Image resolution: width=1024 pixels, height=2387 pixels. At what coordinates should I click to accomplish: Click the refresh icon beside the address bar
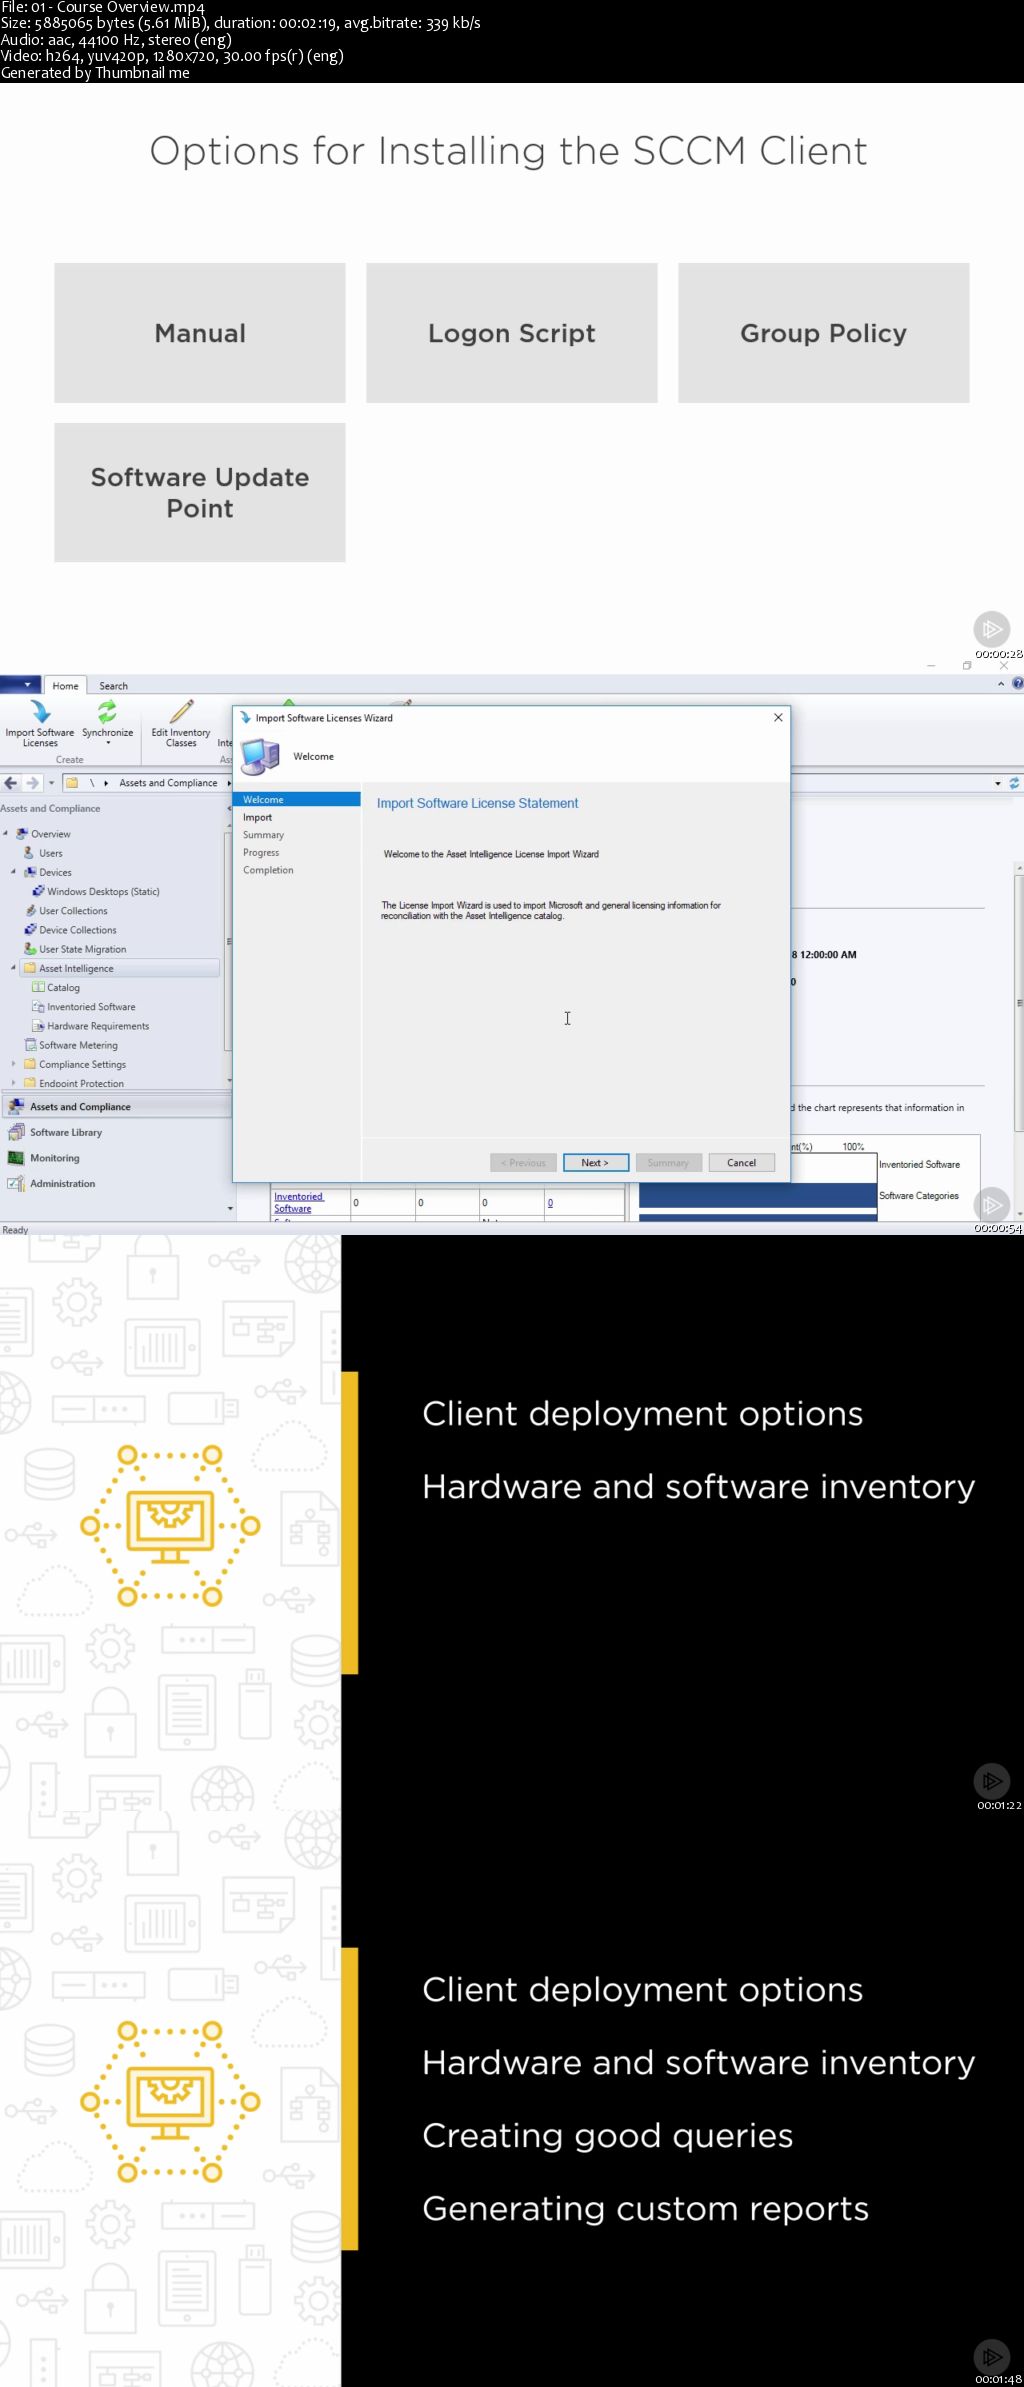pos(1014,783)
